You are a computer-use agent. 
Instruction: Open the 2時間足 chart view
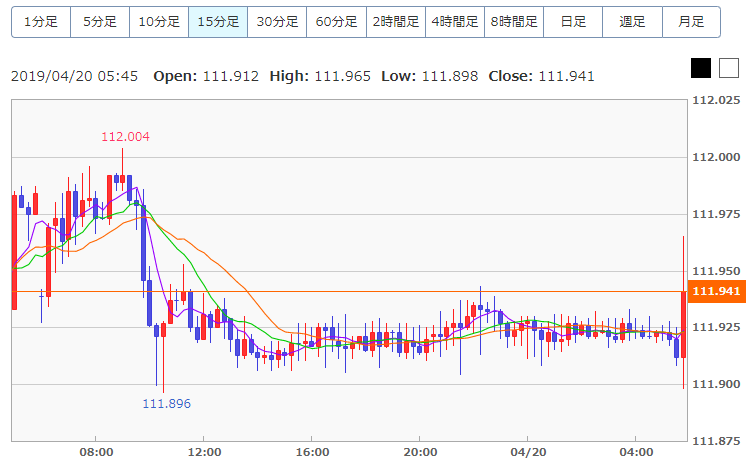(395, 21)
